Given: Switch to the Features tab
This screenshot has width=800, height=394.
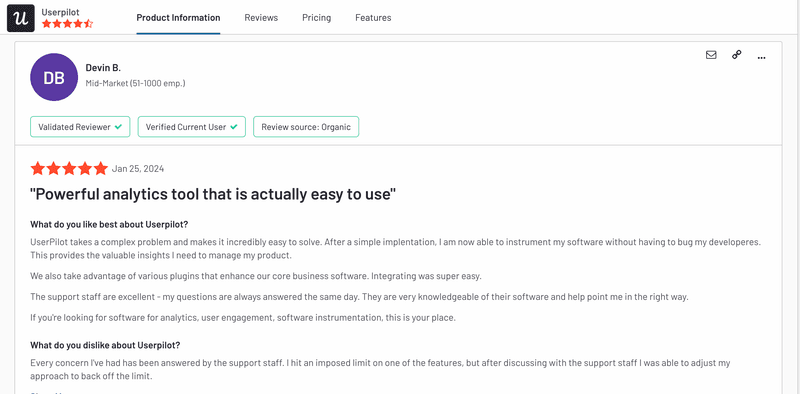Looking at the screenshot, I should click(x=373, y=18).
